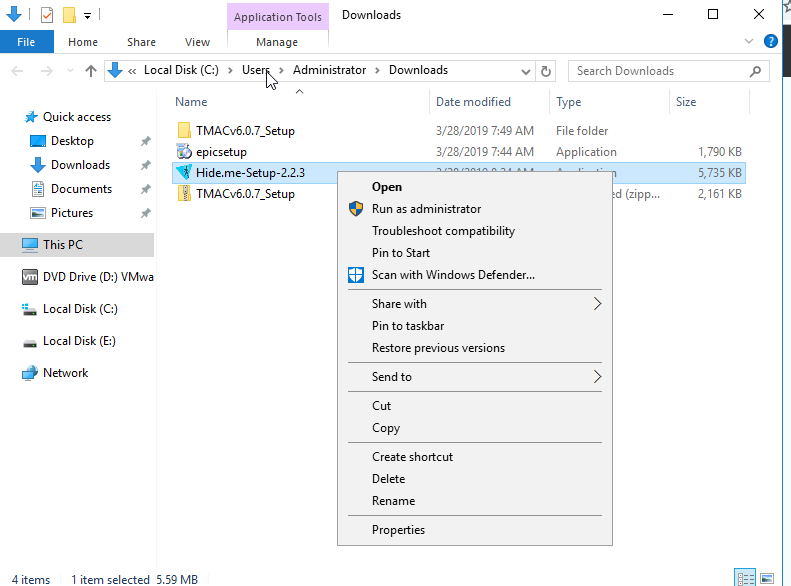Choose Create shortcut
This screenshot has width=791, height=586.
point(475,457)
